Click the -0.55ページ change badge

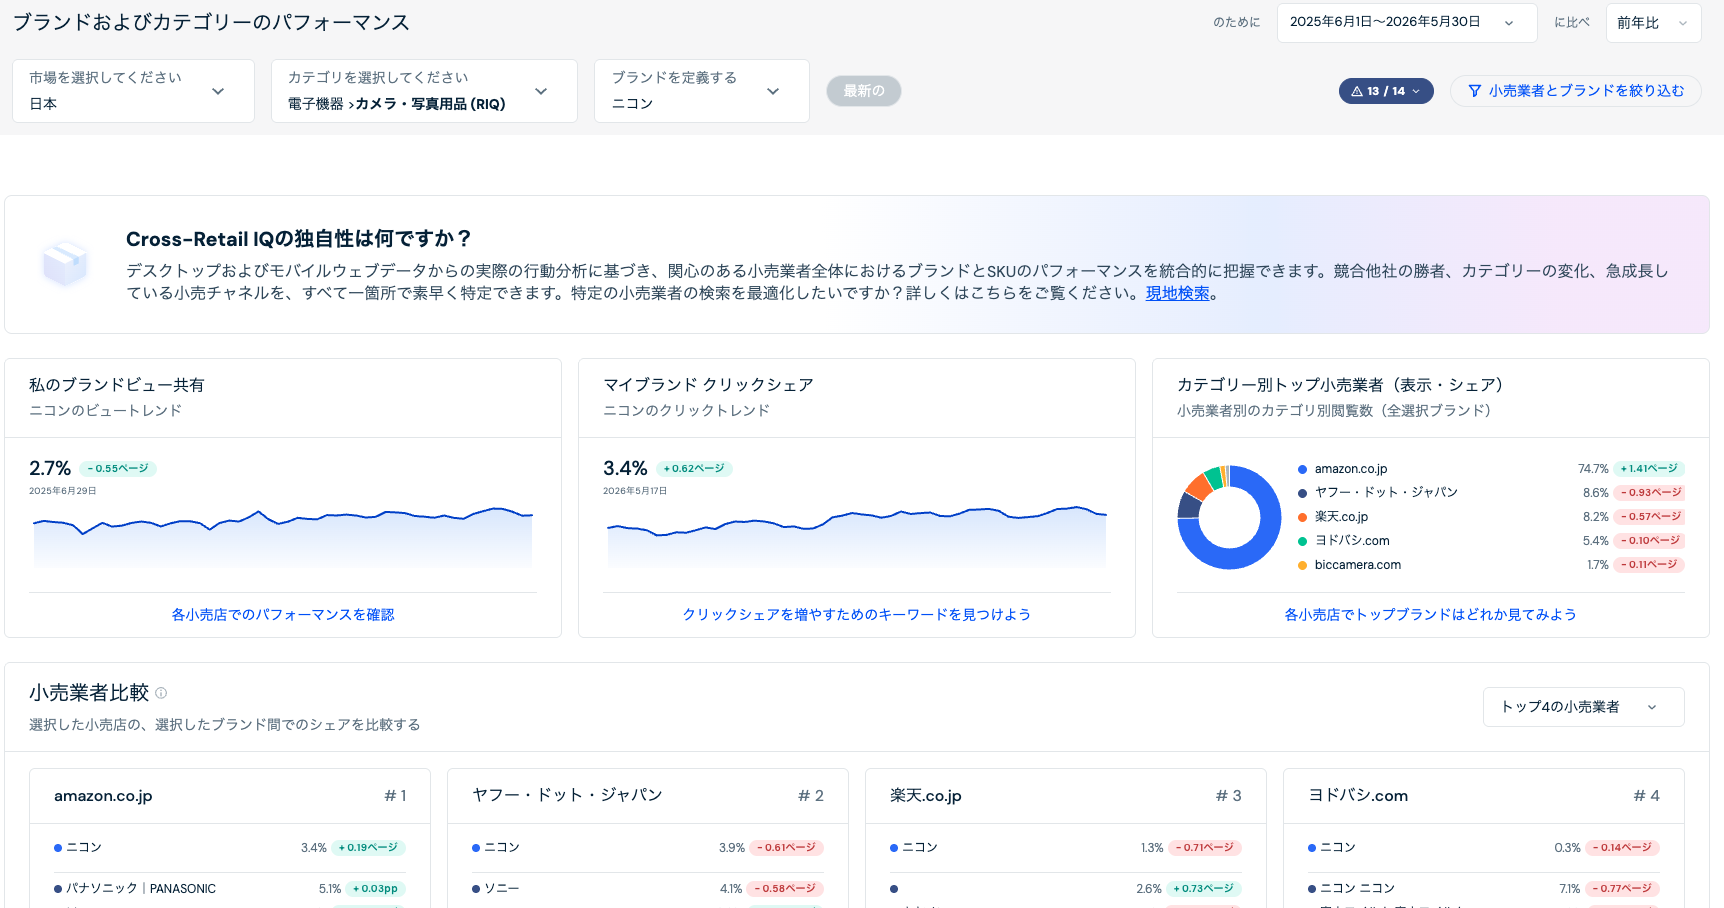118,469
